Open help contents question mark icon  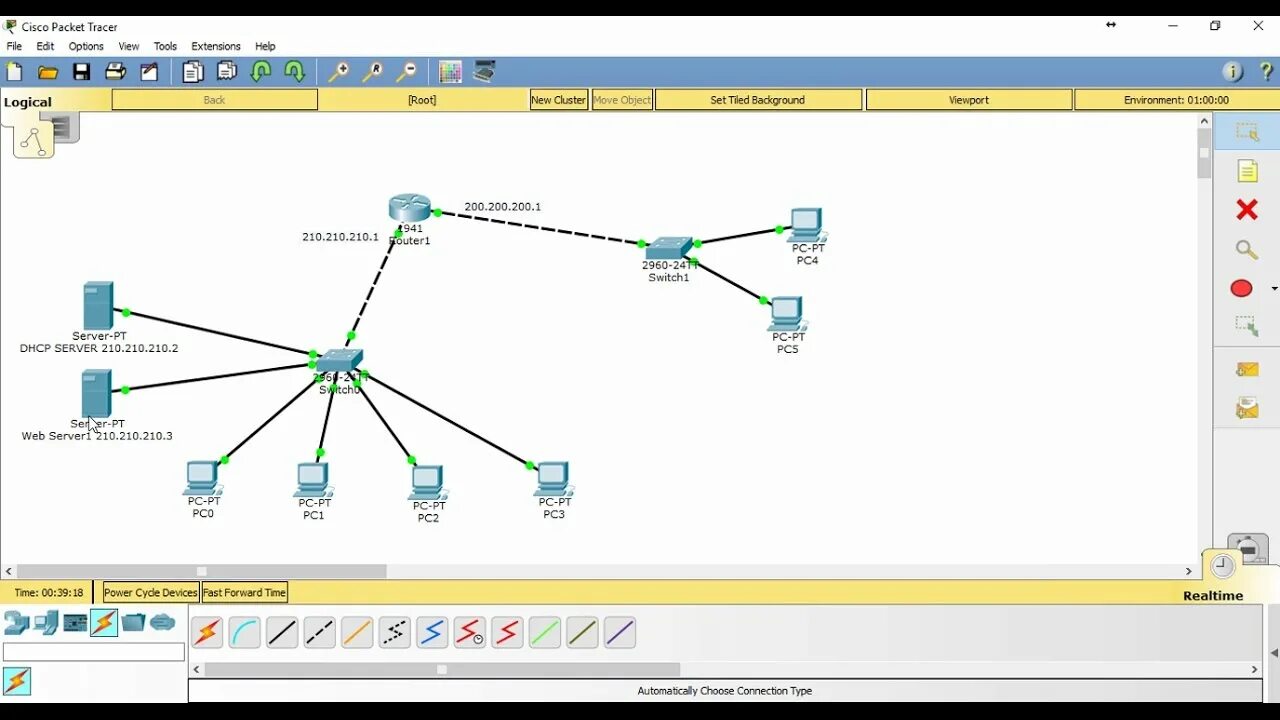coord(1266,72)
